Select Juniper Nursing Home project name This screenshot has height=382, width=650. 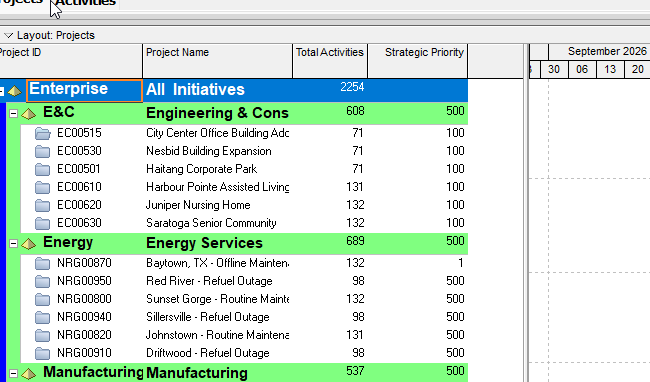pos(198,205)
